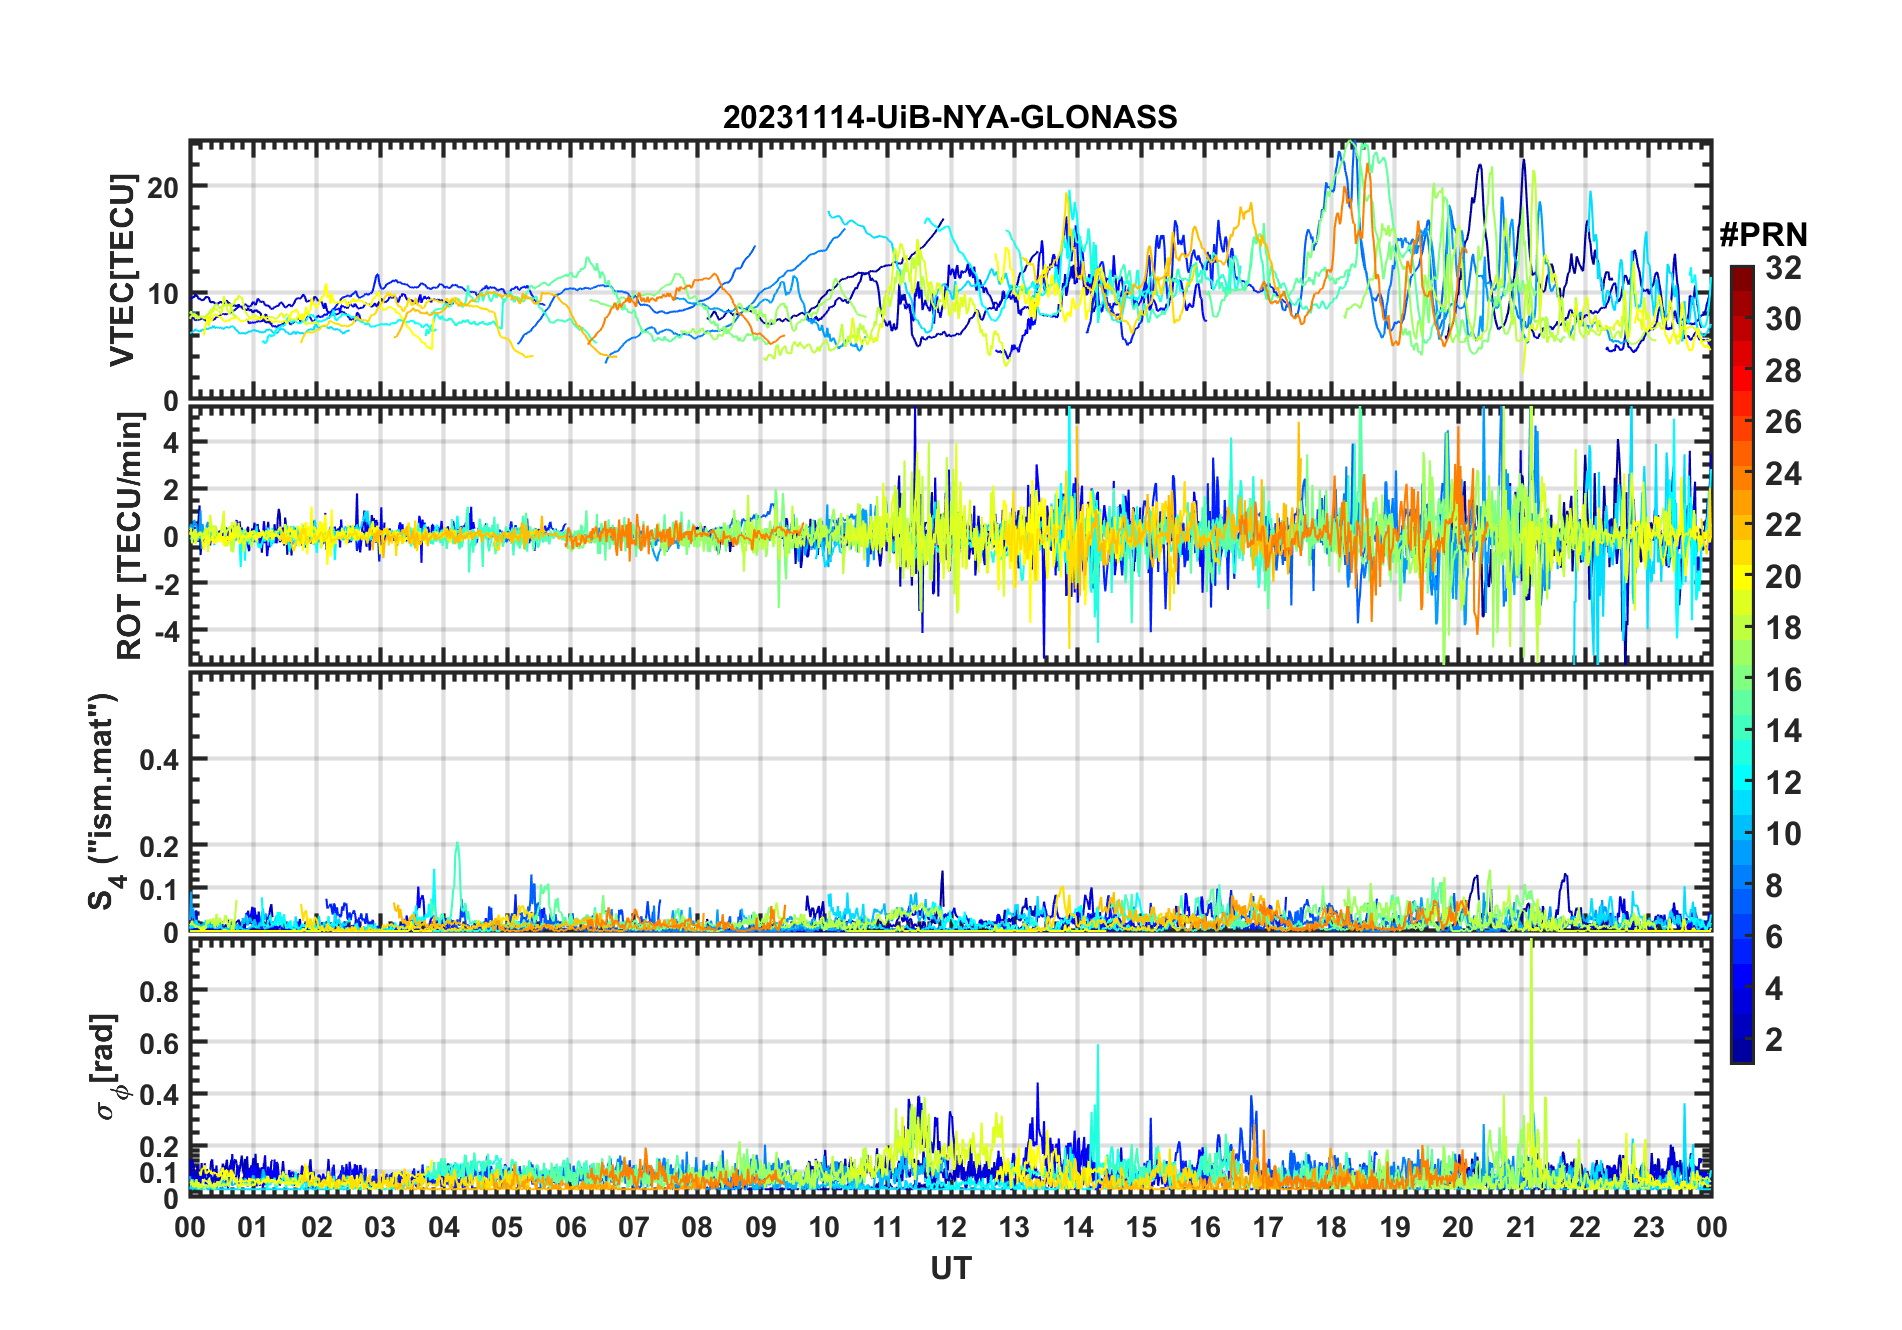Image resolution: width=1902 pixels, height=1330 pixels.
Task: Click colorbar tick label 8
Action: tap(1774, 886)
